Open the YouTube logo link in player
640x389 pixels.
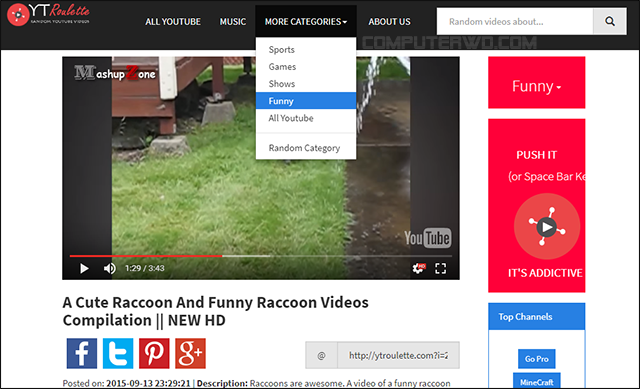(x=427, y=238)
